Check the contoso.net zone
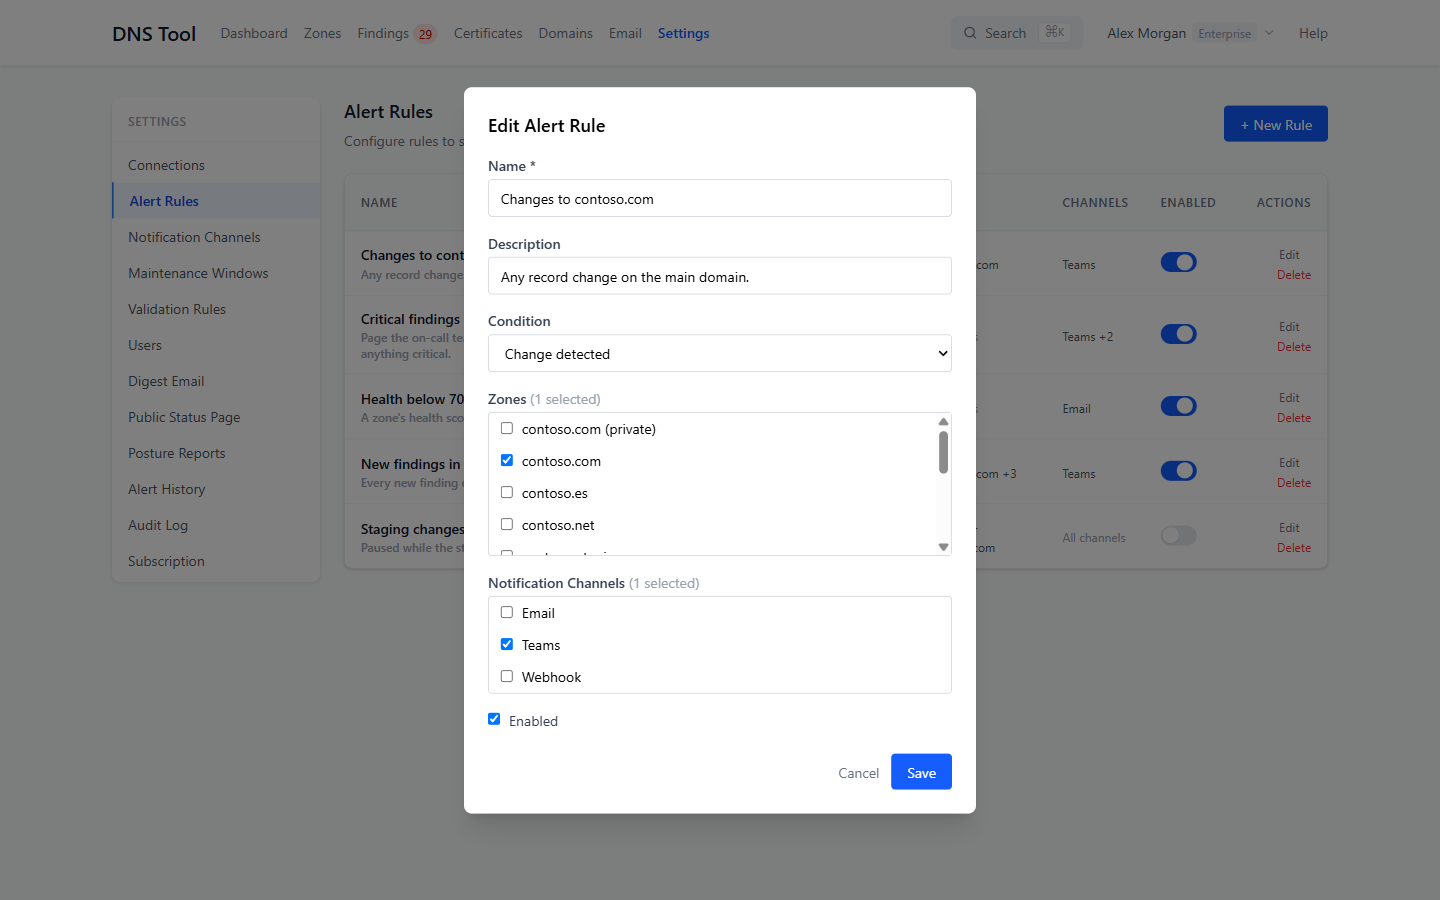 point(507,524)
